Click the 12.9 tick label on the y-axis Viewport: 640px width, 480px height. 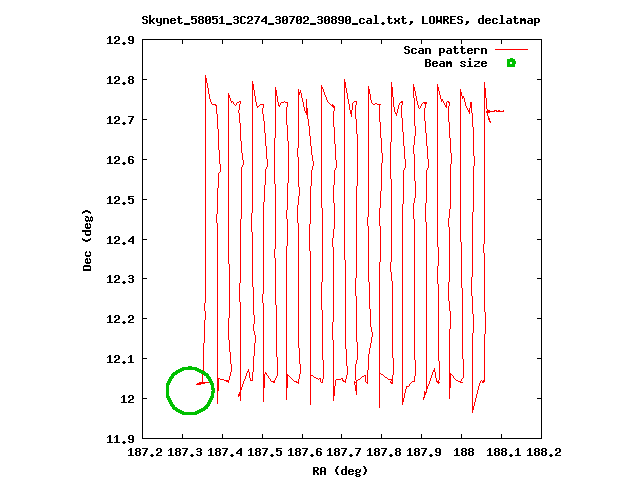120,40
